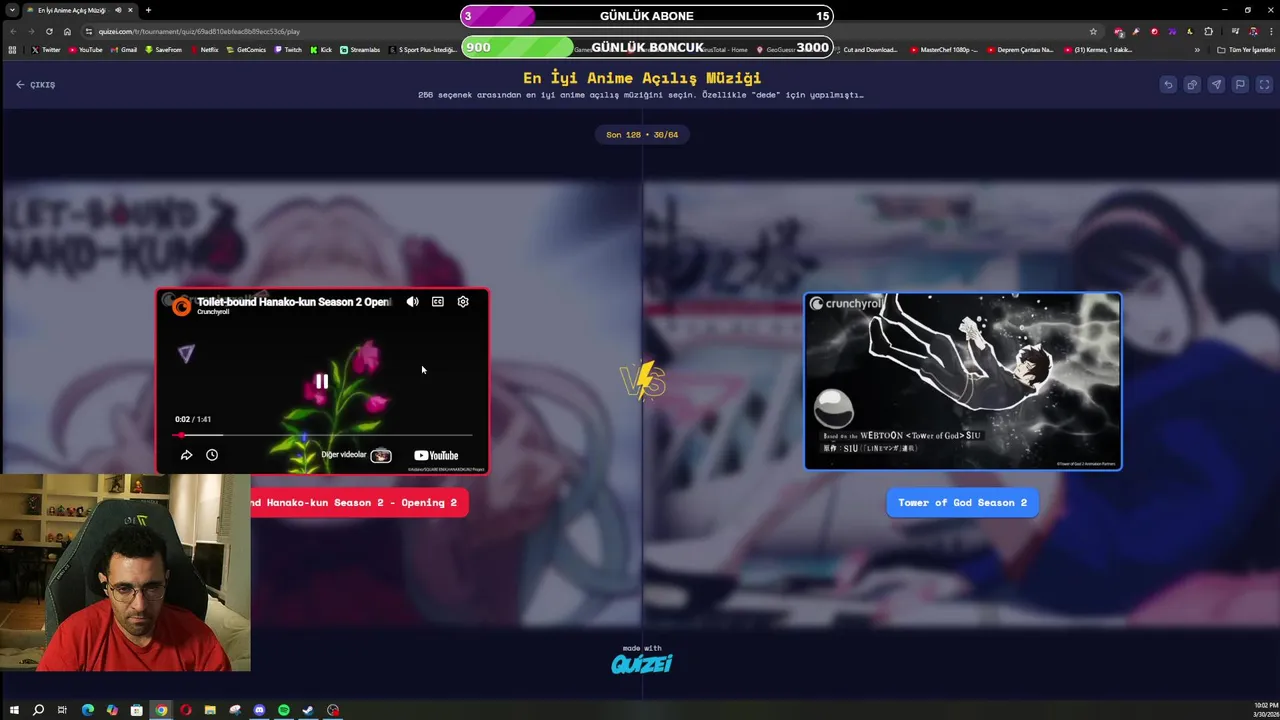Click the Chrome home button
The image size is (1280, 720).
67,31
